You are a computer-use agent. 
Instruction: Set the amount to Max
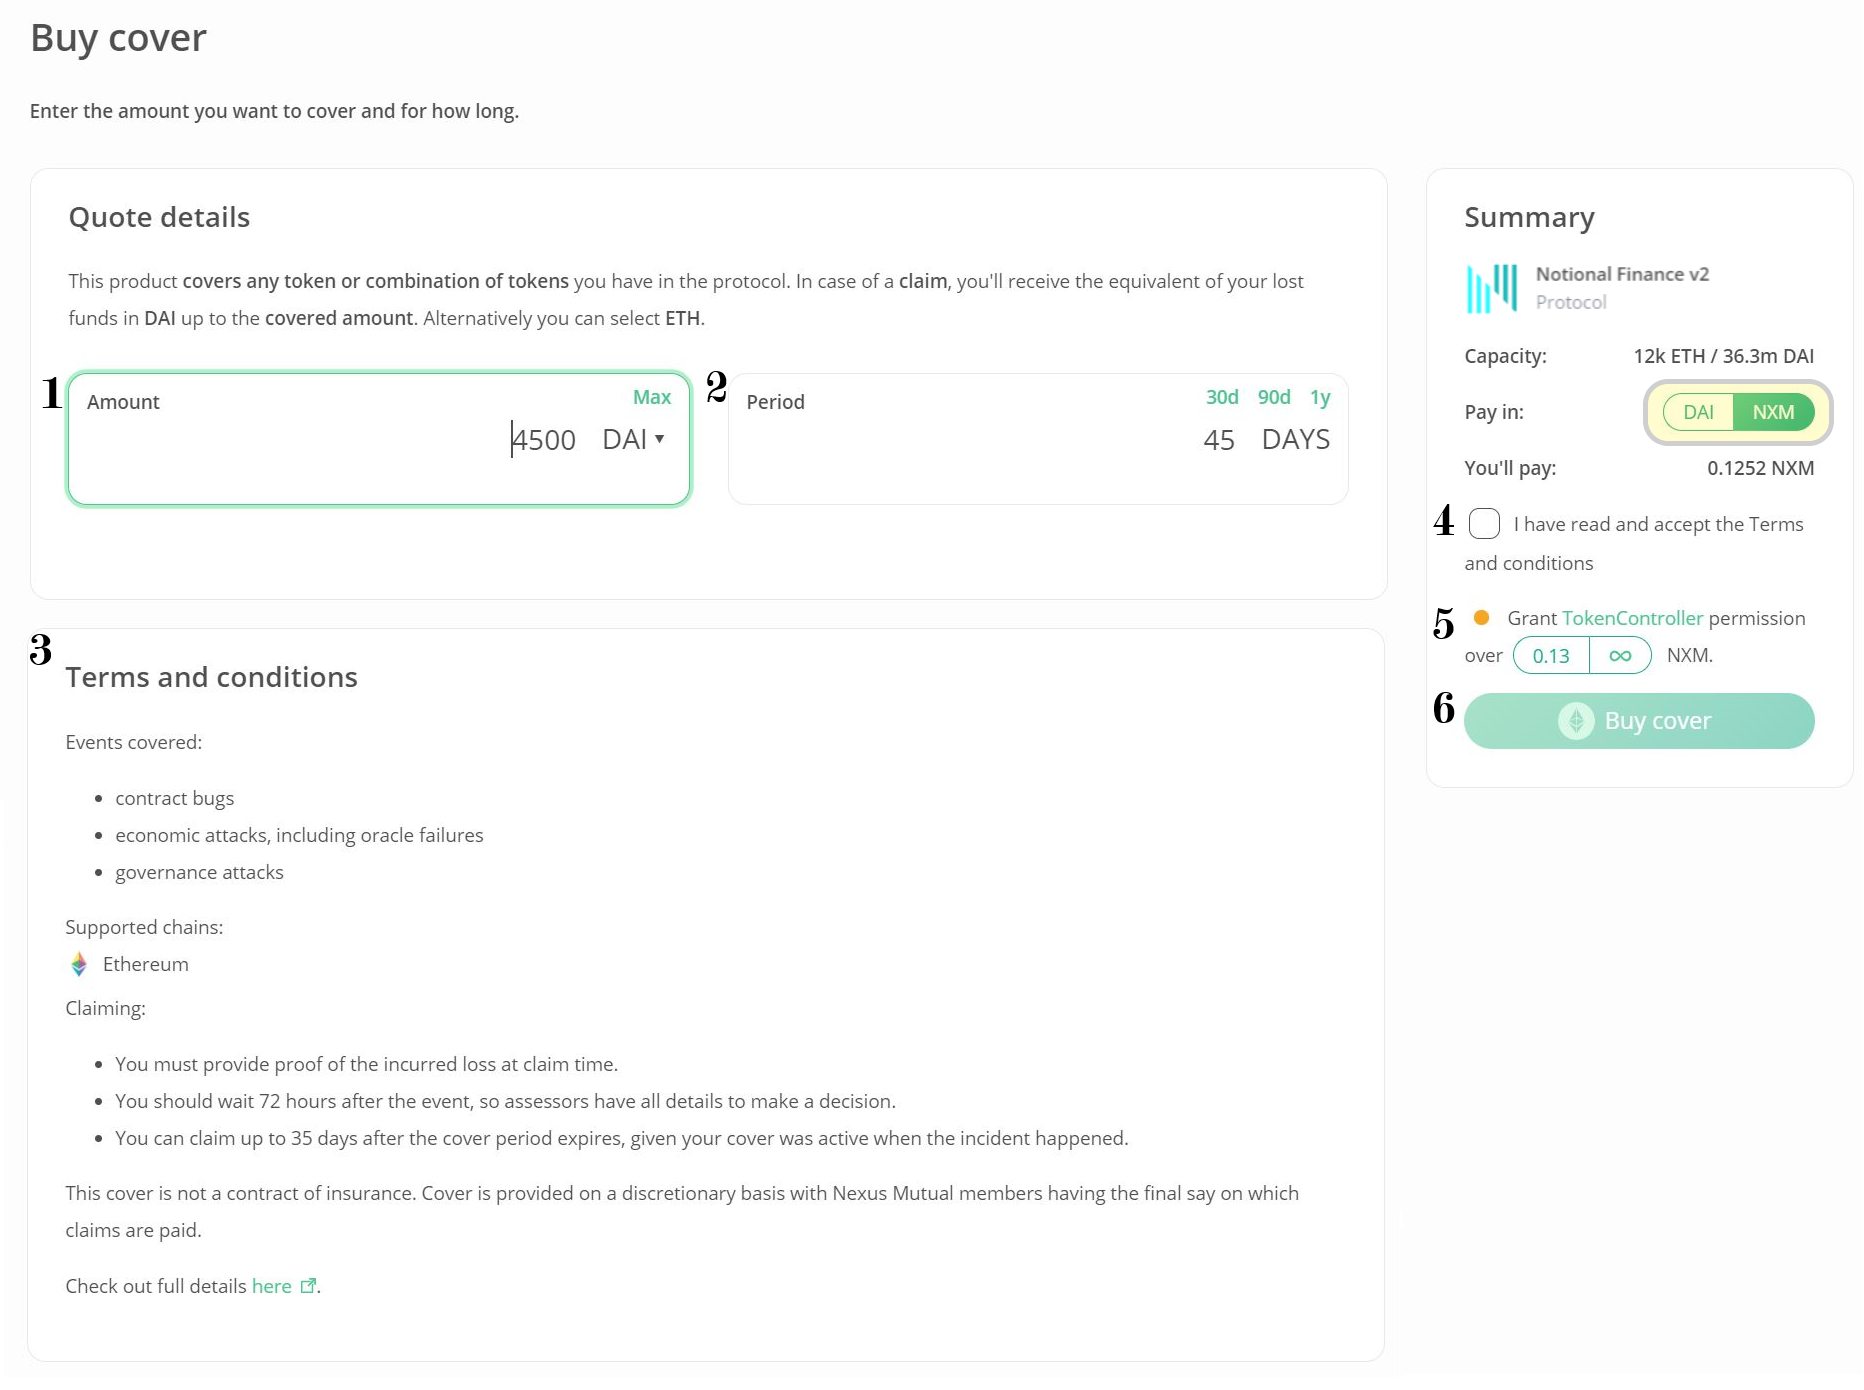pos(652,397)
